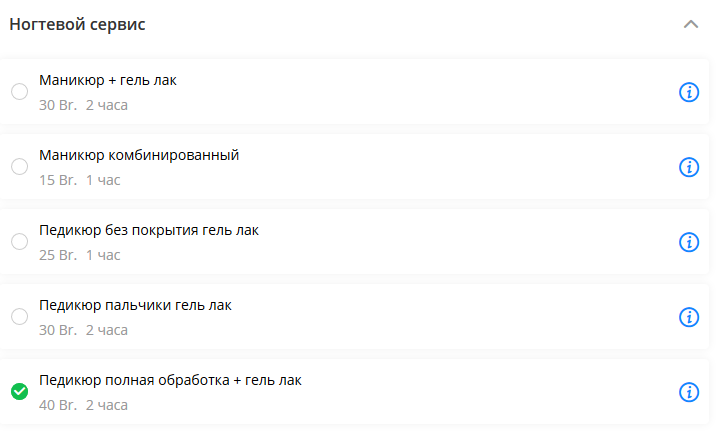719x447 pixels.
Task: Click Педикюр пальчики гель лак title
Action: 135,305
